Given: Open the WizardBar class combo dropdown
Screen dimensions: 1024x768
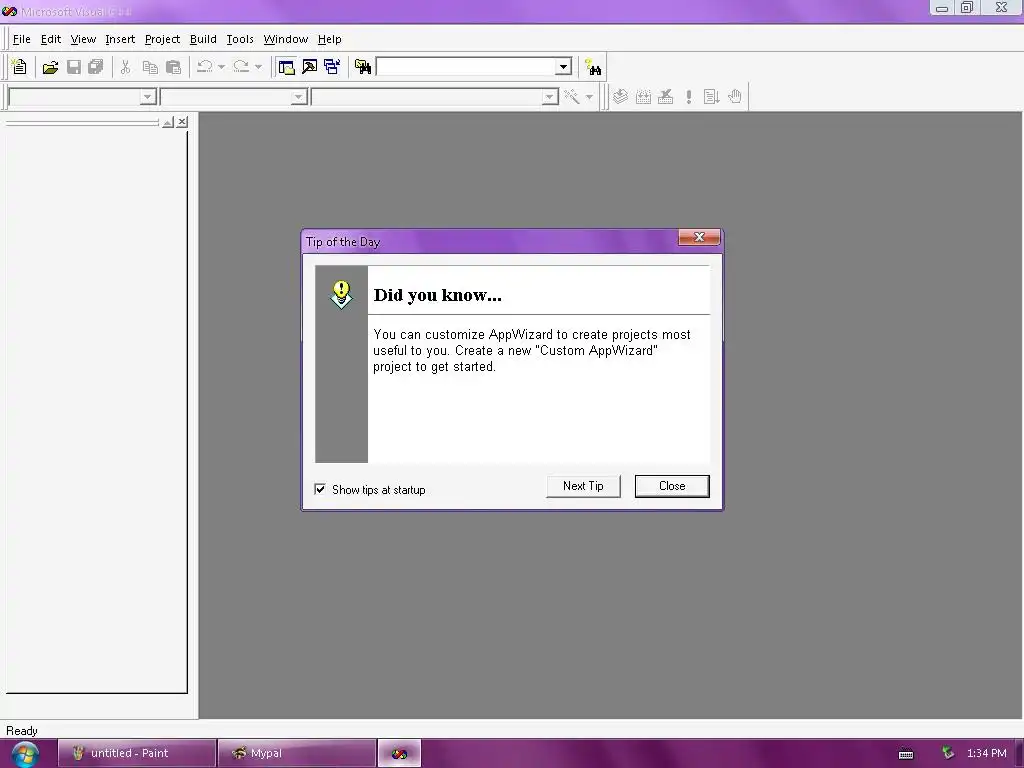Looking at the screenshot, I should (148, 97).
